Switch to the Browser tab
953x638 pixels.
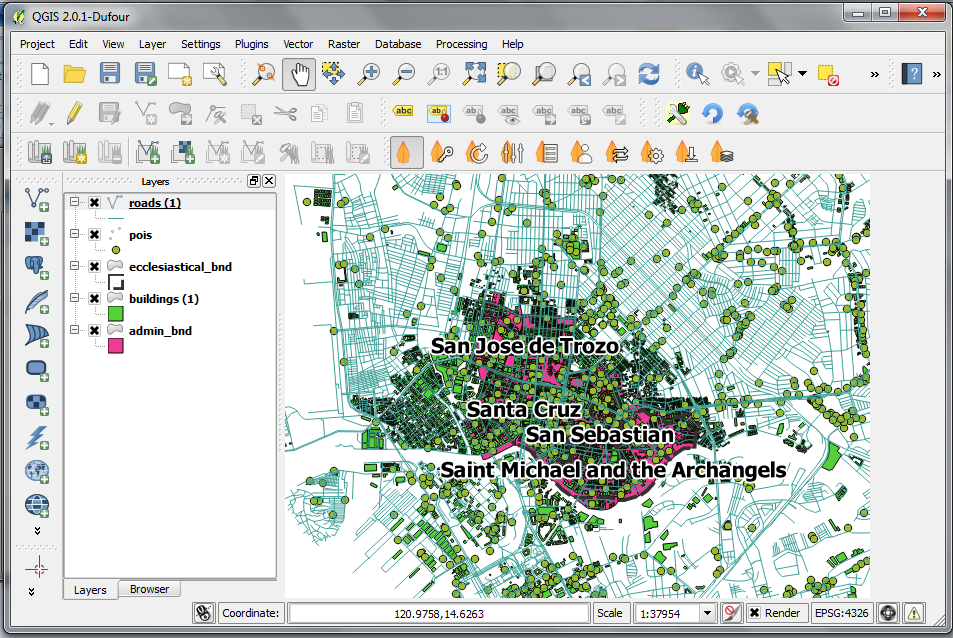[x=149, y=589]
